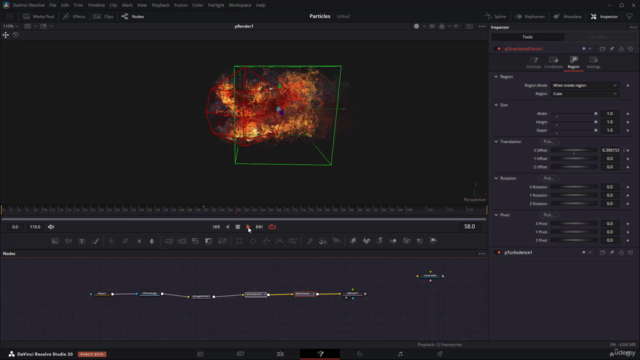This screenshot has height=360, width=640.
Task: Switch to the Edit page icon
Action: (280, 354)
